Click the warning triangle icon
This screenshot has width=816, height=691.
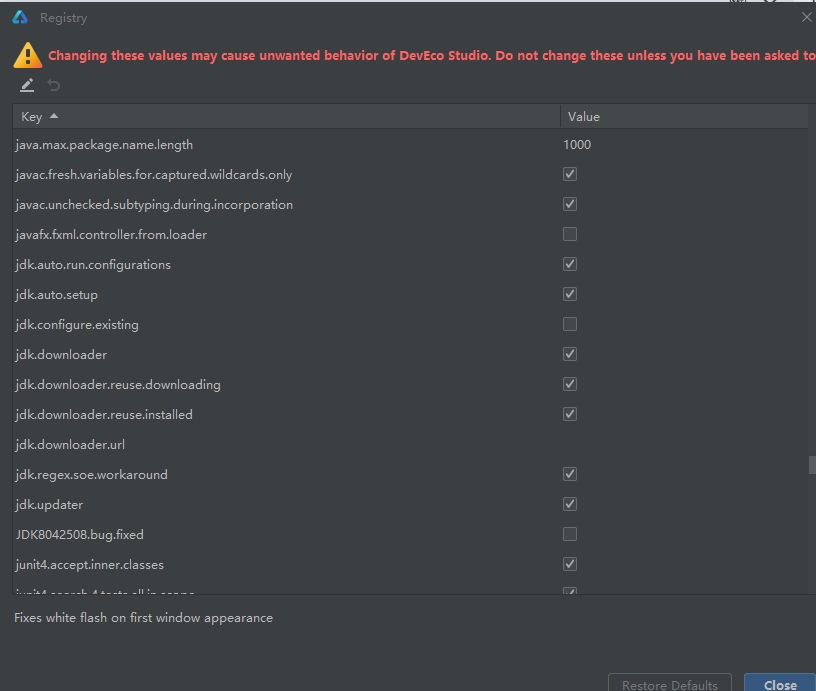(x=28, y=55)
